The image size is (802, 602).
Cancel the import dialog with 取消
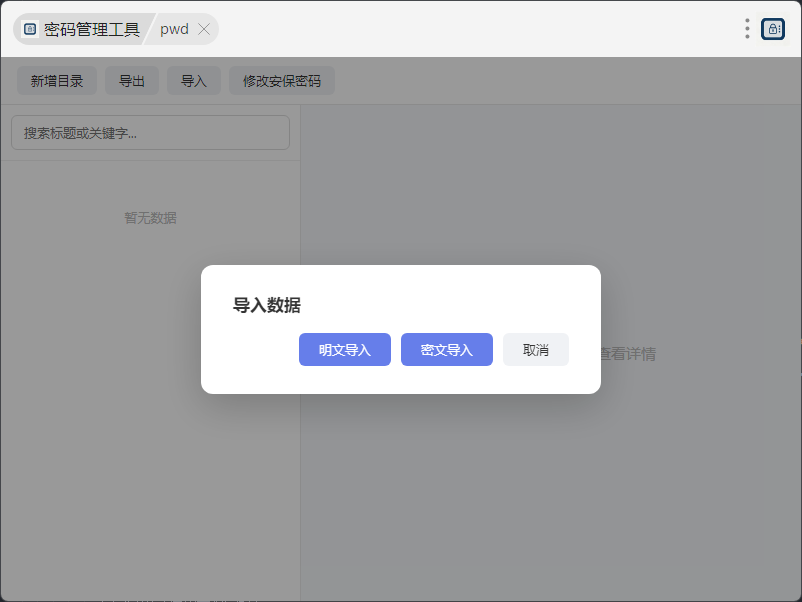tap(536, 349)
